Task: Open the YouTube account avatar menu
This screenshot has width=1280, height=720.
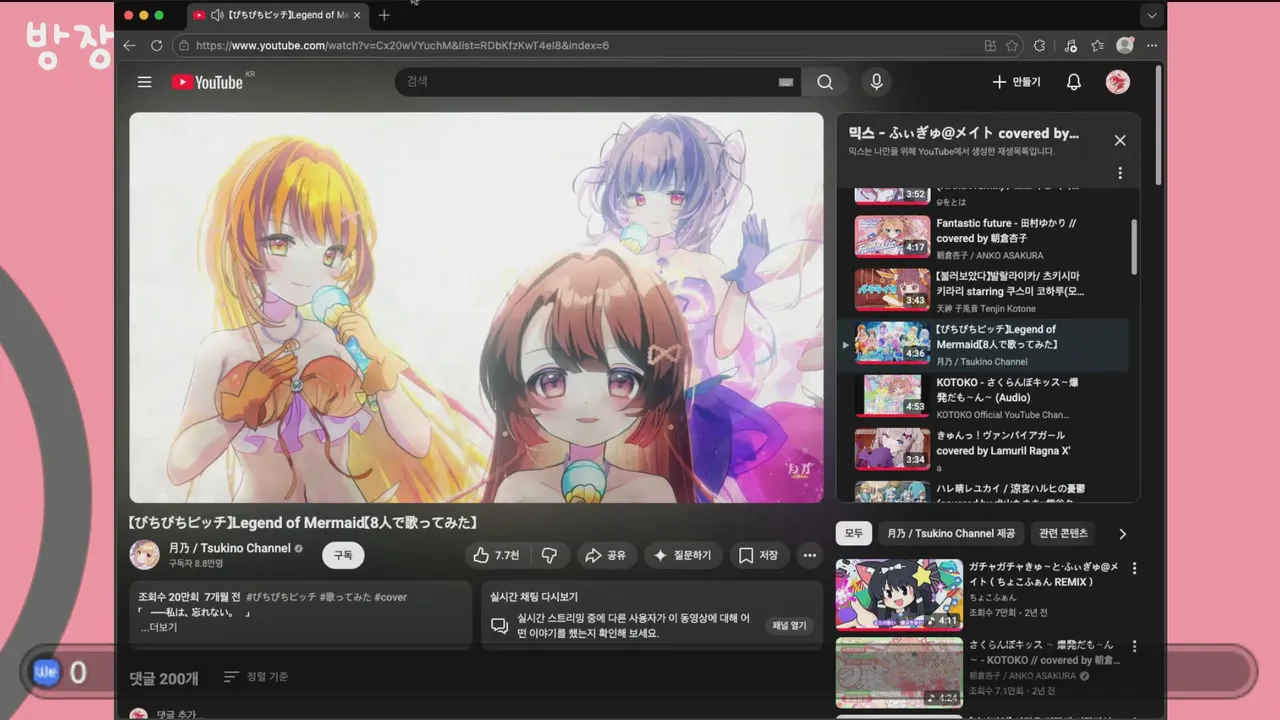Action: (1118, 82)
